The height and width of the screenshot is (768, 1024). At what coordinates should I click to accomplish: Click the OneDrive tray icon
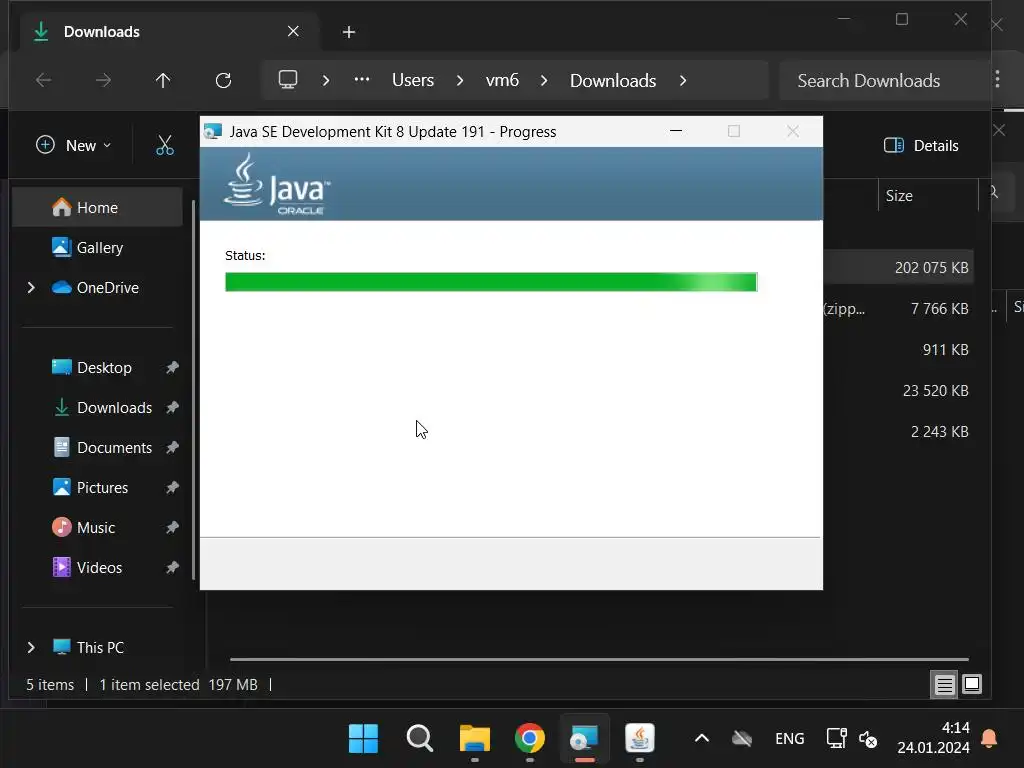pos(742,739)
